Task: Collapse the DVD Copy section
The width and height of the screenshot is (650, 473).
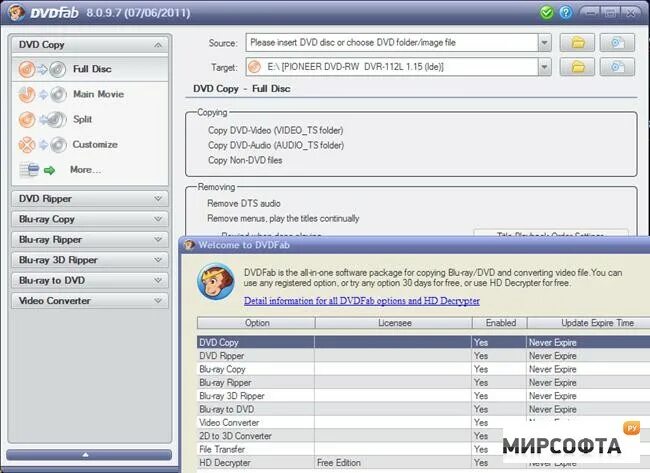Action: (90, 45)
